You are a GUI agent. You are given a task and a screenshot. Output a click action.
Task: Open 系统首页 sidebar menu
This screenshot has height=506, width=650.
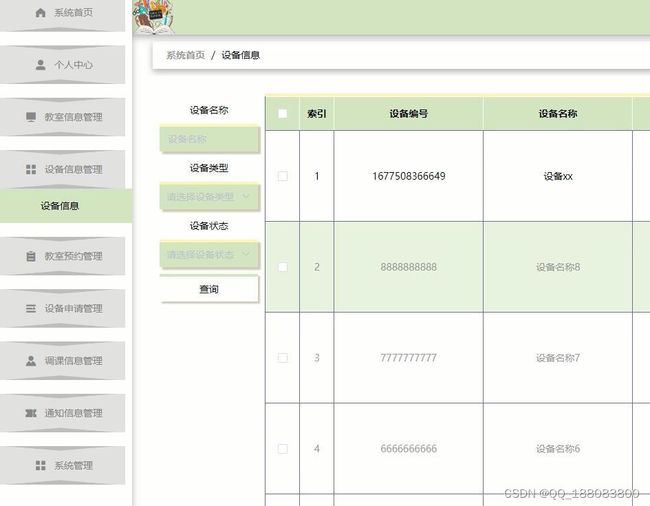pyautogui.click(x=62, y=15)
